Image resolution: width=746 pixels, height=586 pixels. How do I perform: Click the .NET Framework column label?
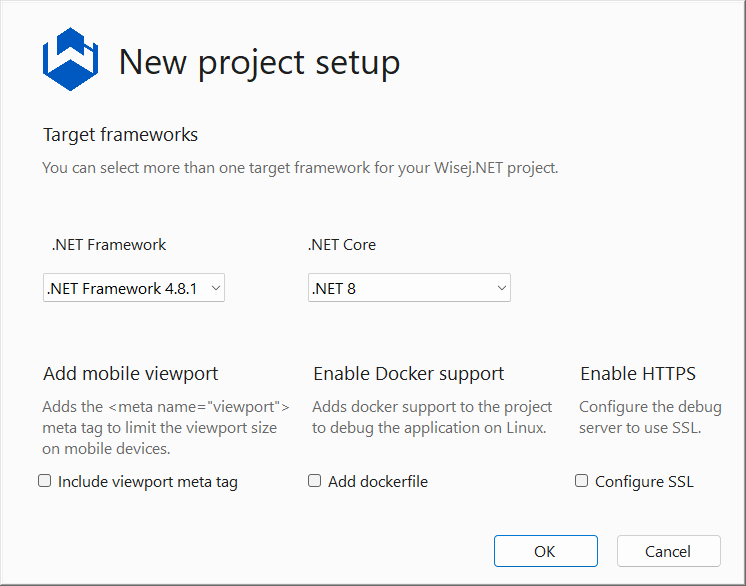(109, 245)
